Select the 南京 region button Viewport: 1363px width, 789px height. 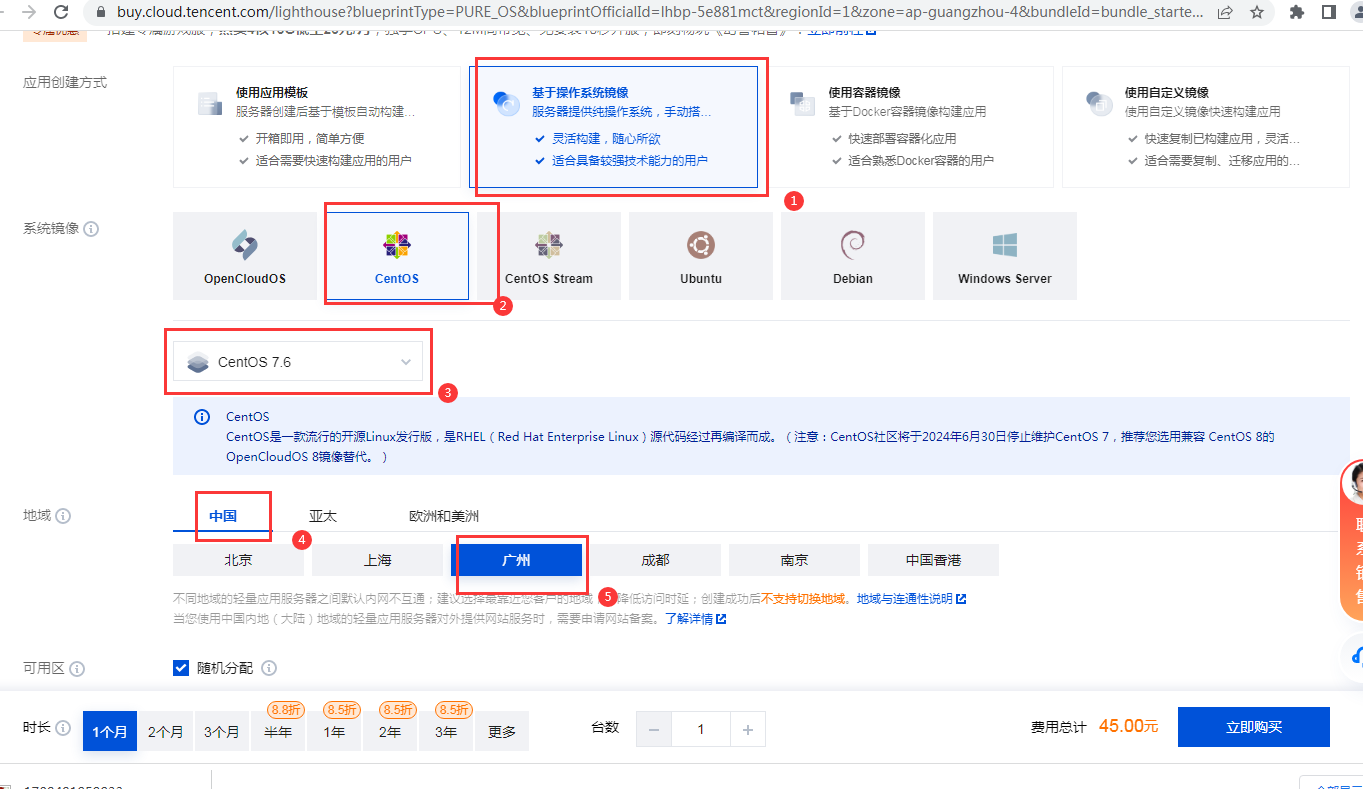(794, 560)
